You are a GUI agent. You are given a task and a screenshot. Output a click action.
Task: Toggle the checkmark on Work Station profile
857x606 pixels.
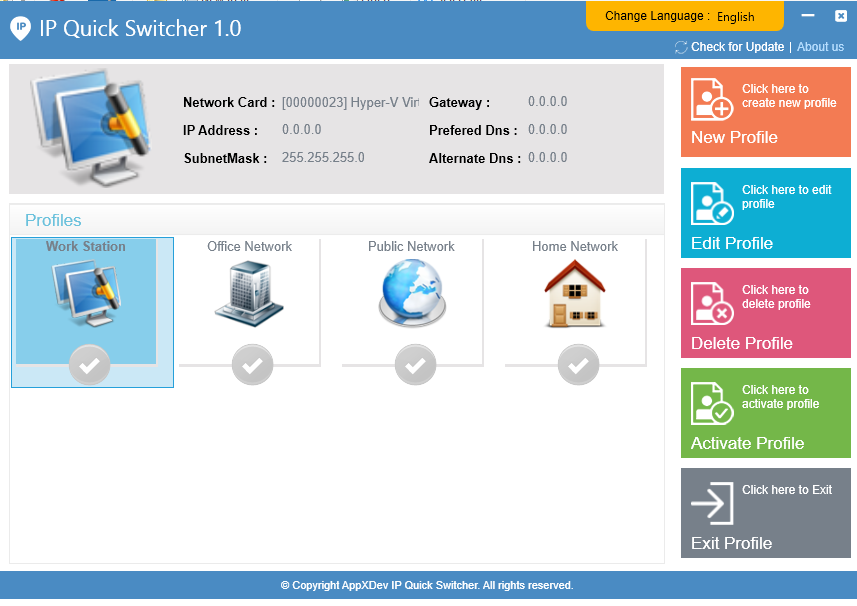(x=90, y=365)
